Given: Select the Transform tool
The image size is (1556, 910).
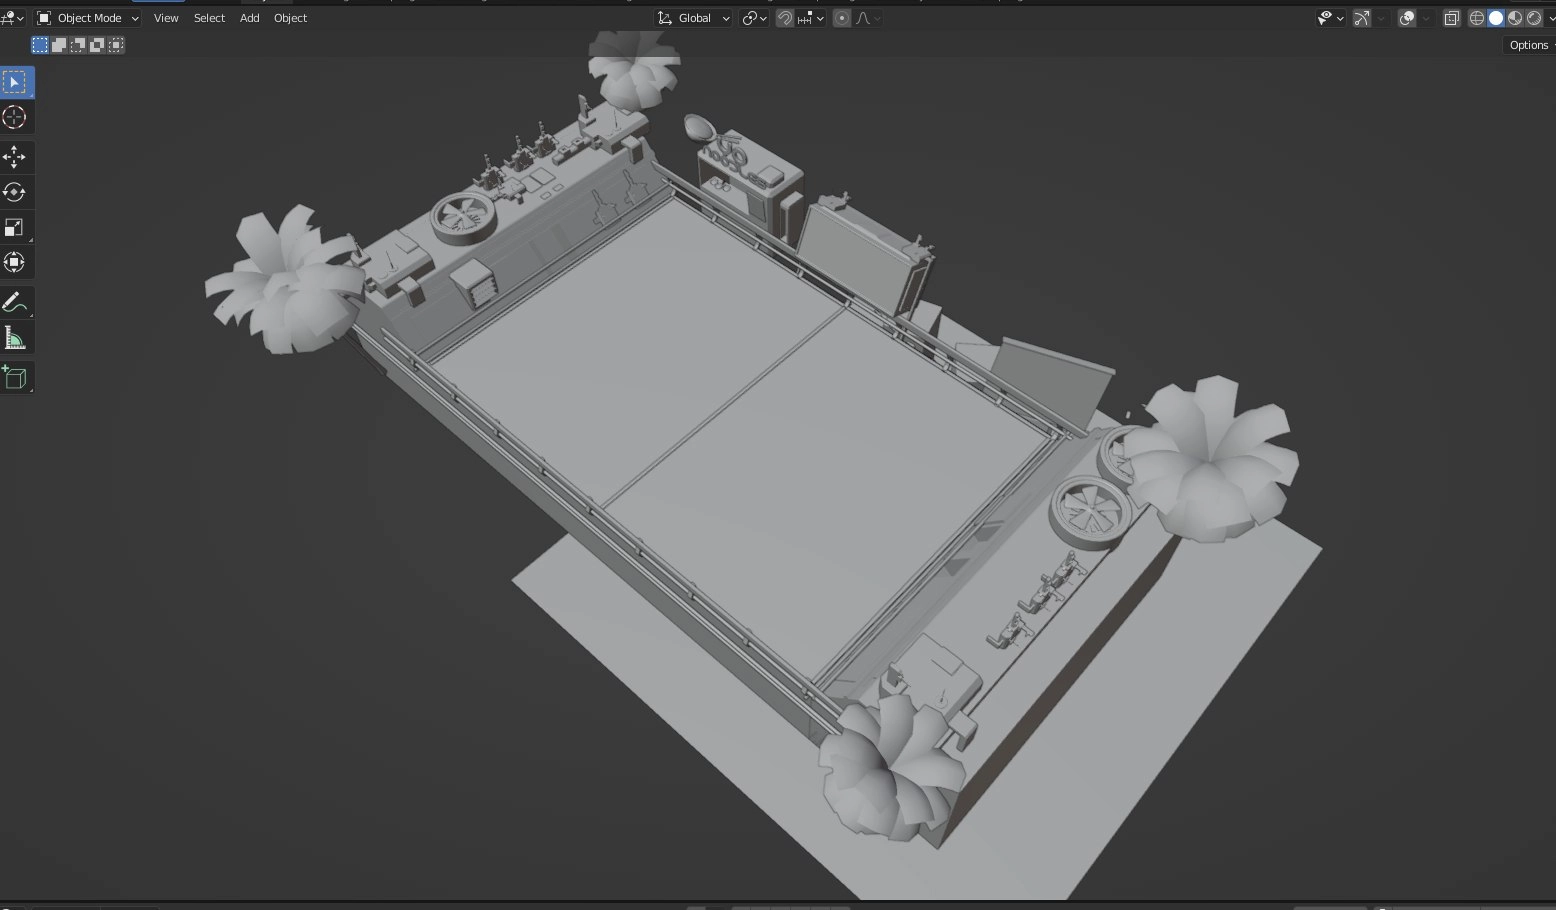Looking at the screenshot, I should coord(15,263).
